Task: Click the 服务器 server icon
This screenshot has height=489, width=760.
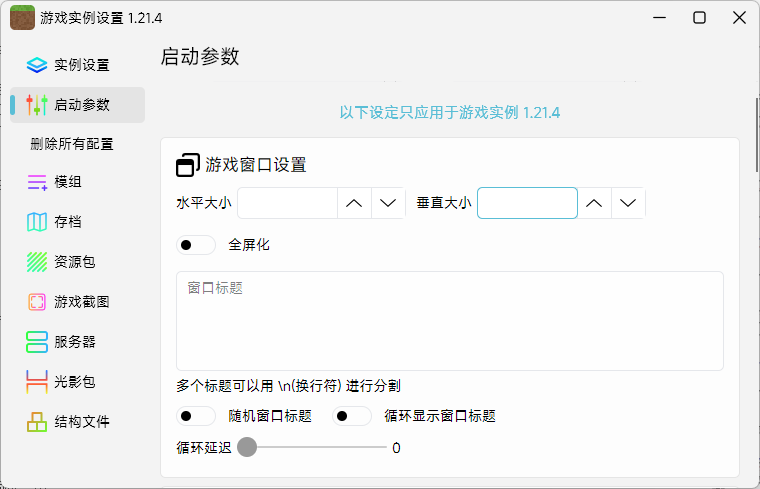Action: (37, 342)
